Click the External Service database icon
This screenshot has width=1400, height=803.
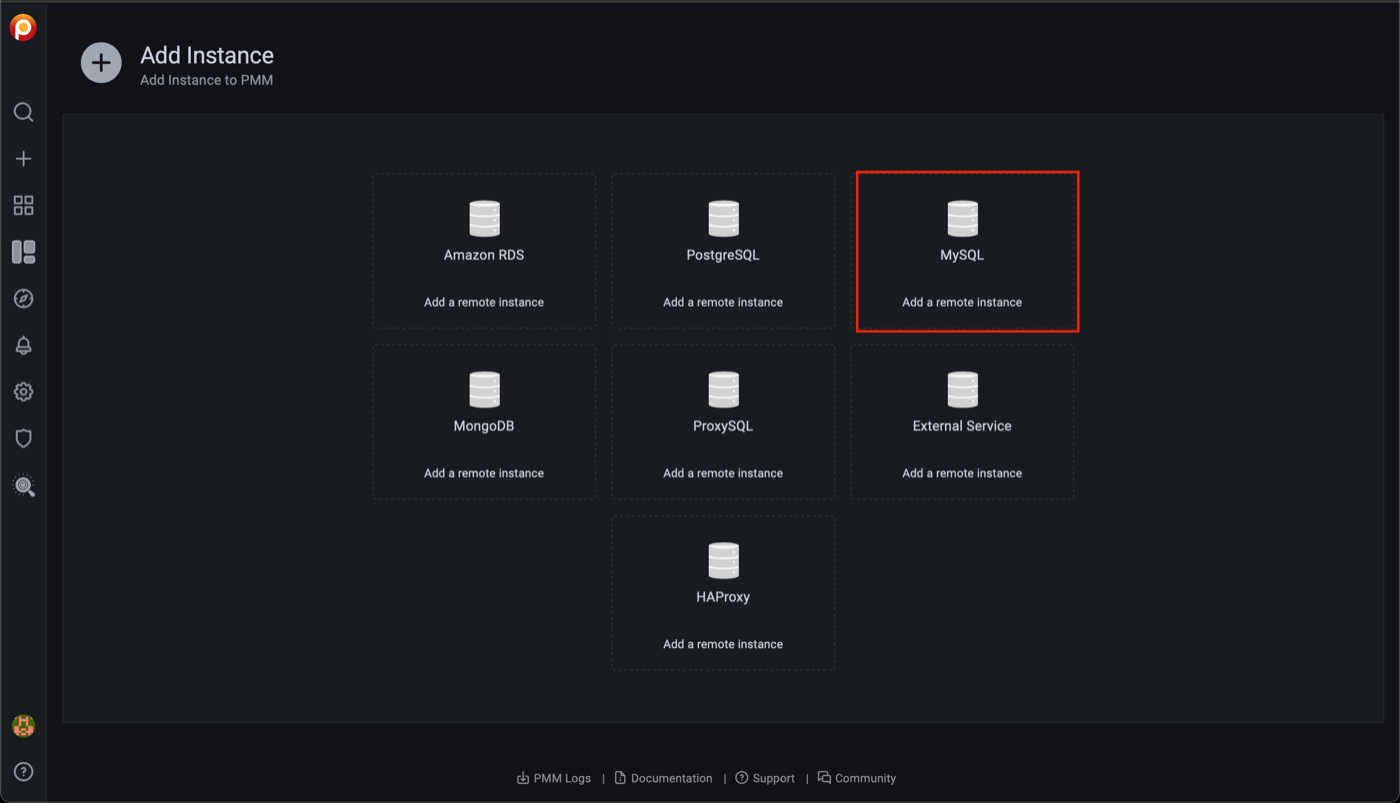962,390
